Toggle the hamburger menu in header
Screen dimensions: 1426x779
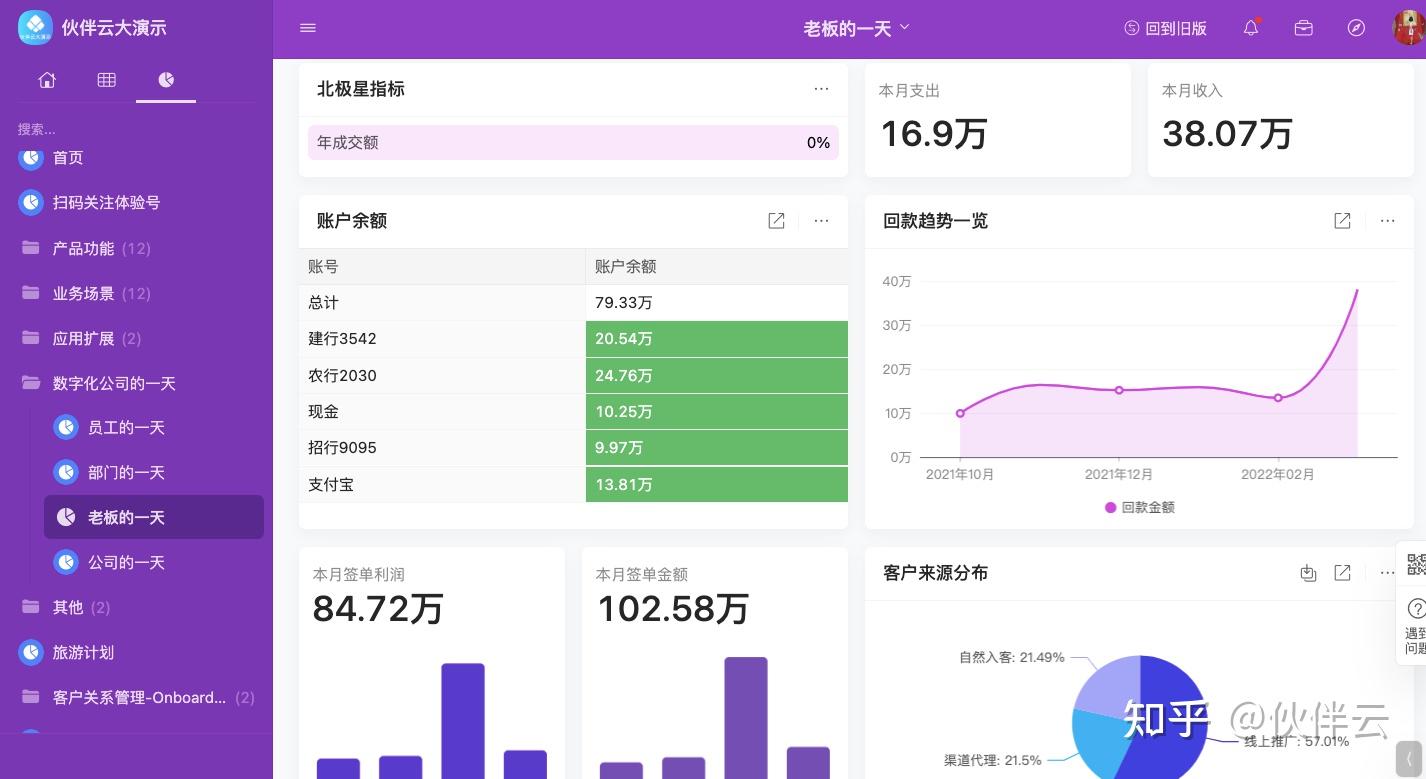(x=308, y=28)
